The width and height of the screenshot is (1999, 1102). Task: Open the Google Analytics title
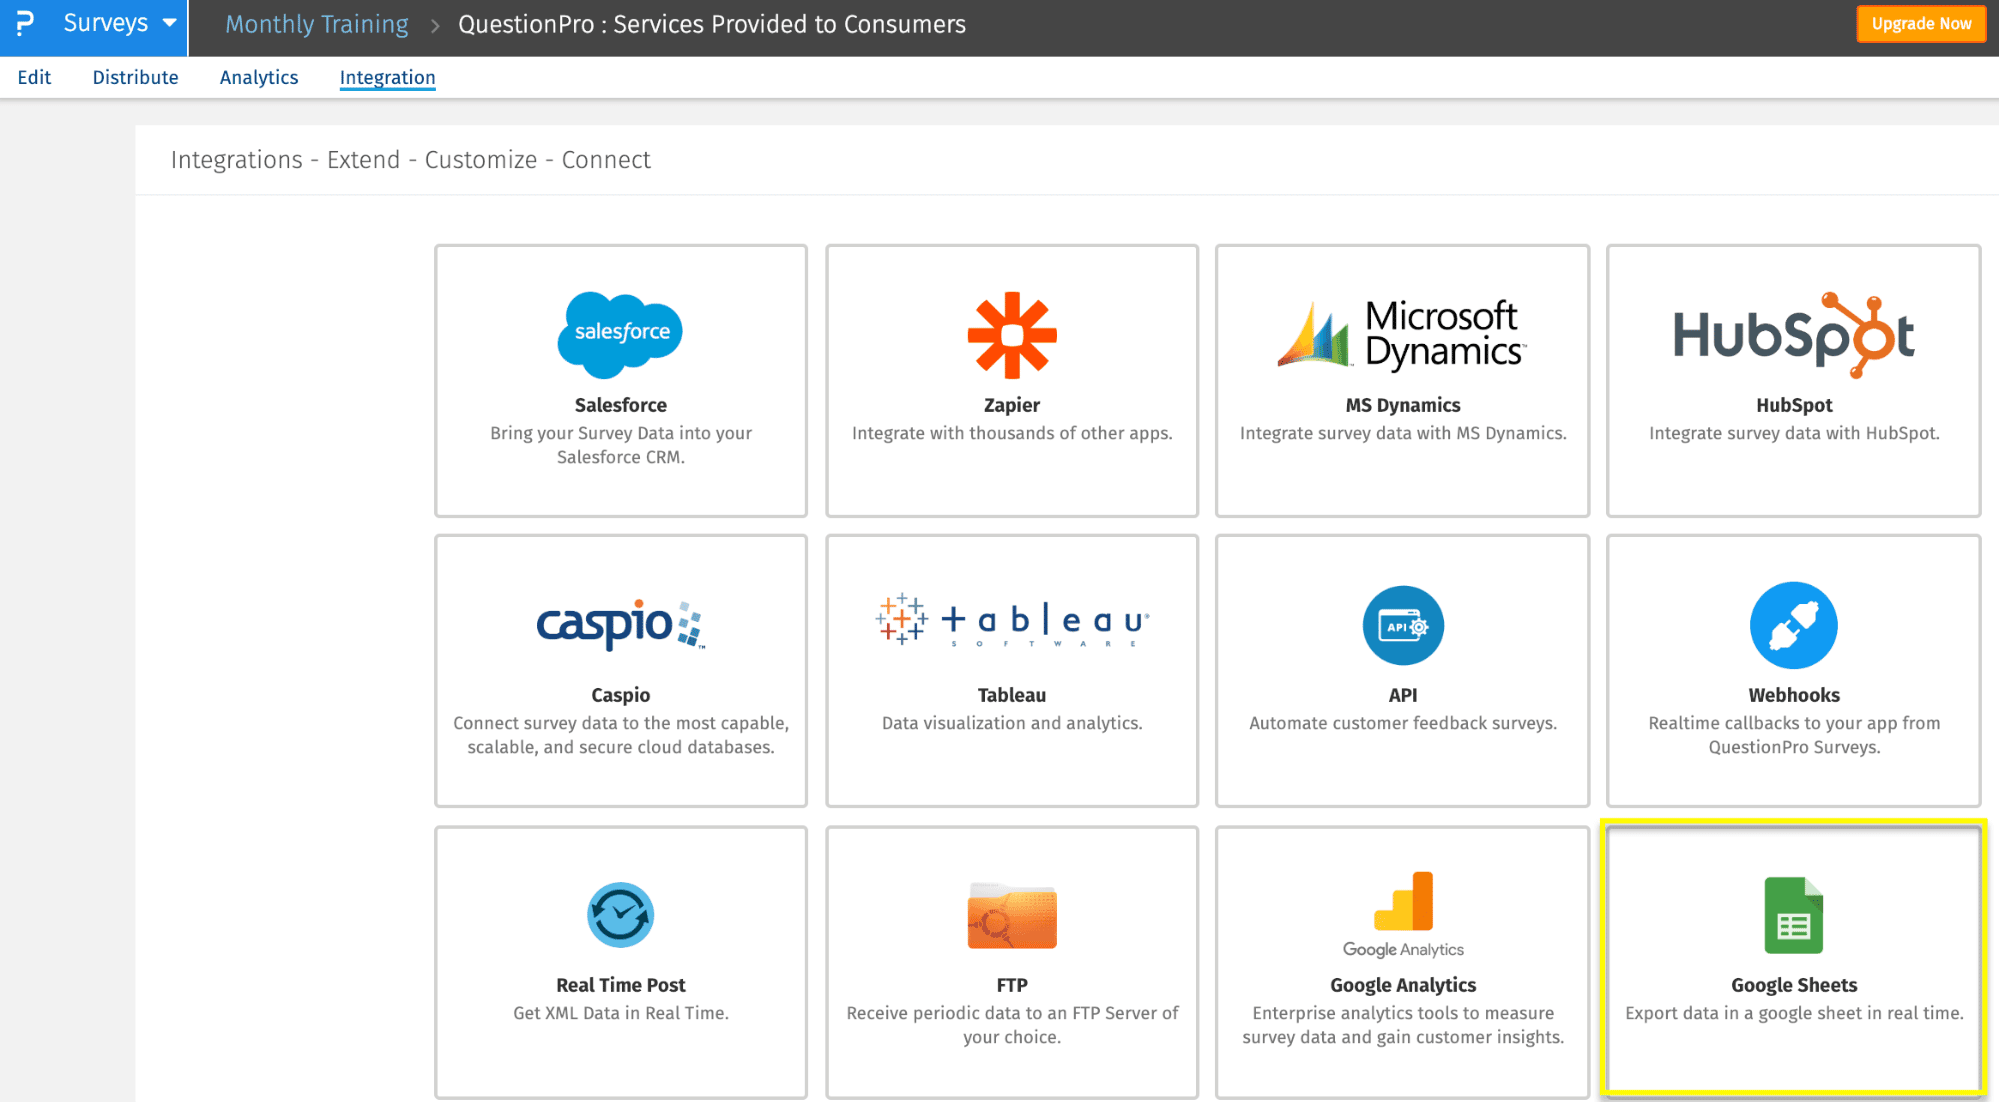coord(1403,985)
